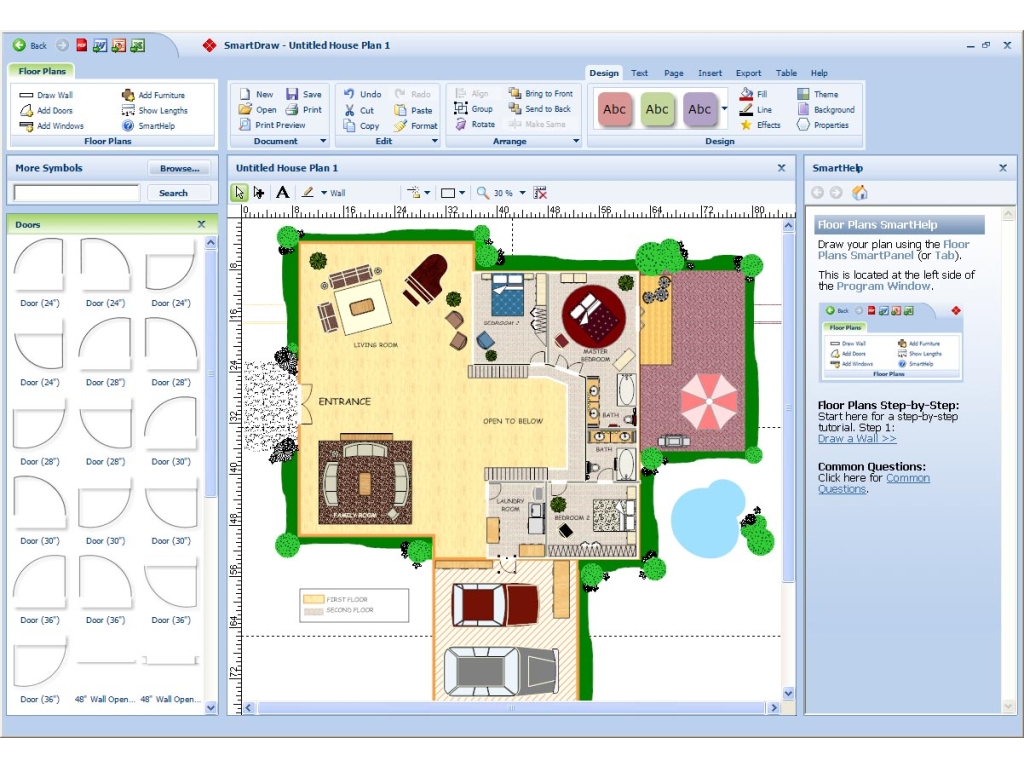1024x768 pixels.
Task: Click Send to Back
Action: click(540, 109)
